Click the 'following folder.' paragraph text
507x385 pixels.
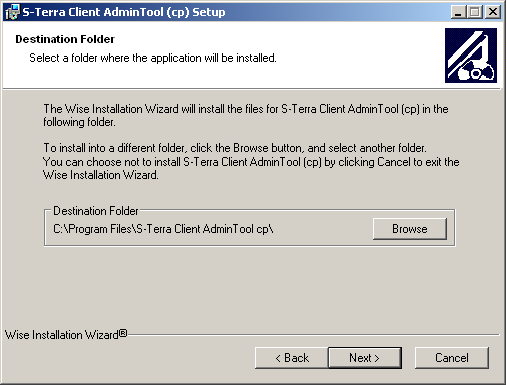click(79, 122)
